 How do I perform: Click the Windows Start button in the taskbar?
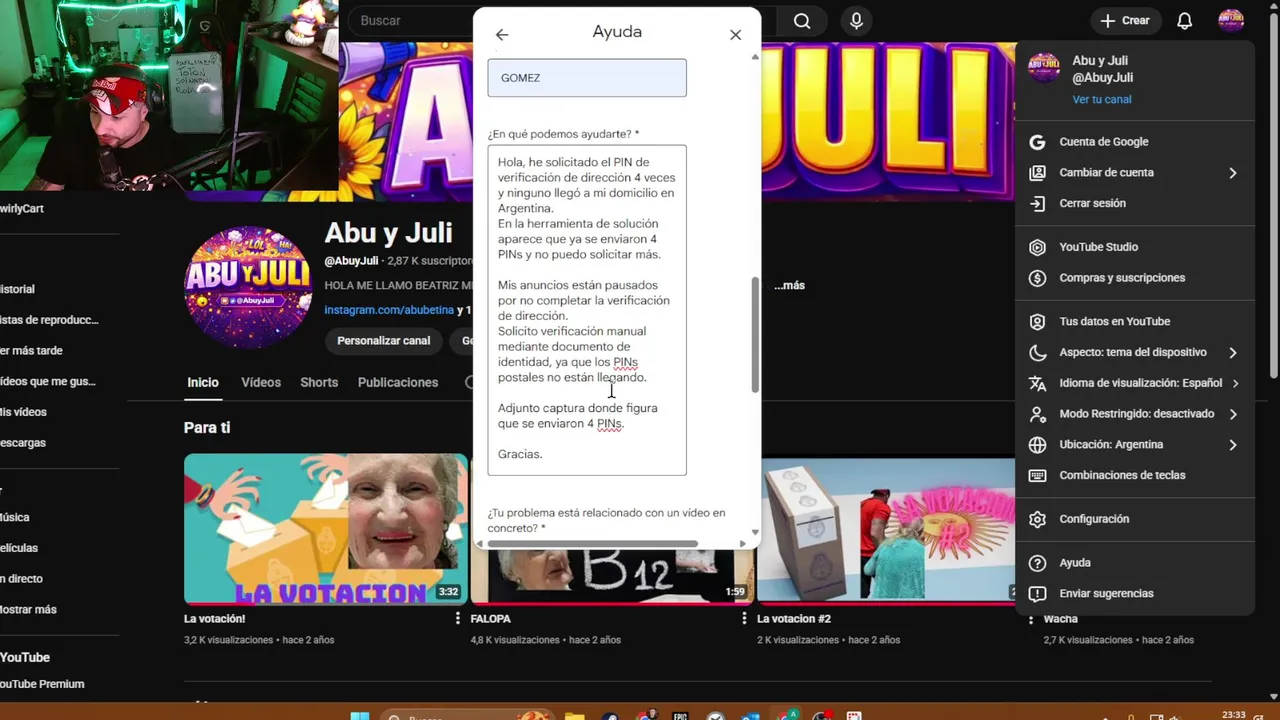[359, 716]
